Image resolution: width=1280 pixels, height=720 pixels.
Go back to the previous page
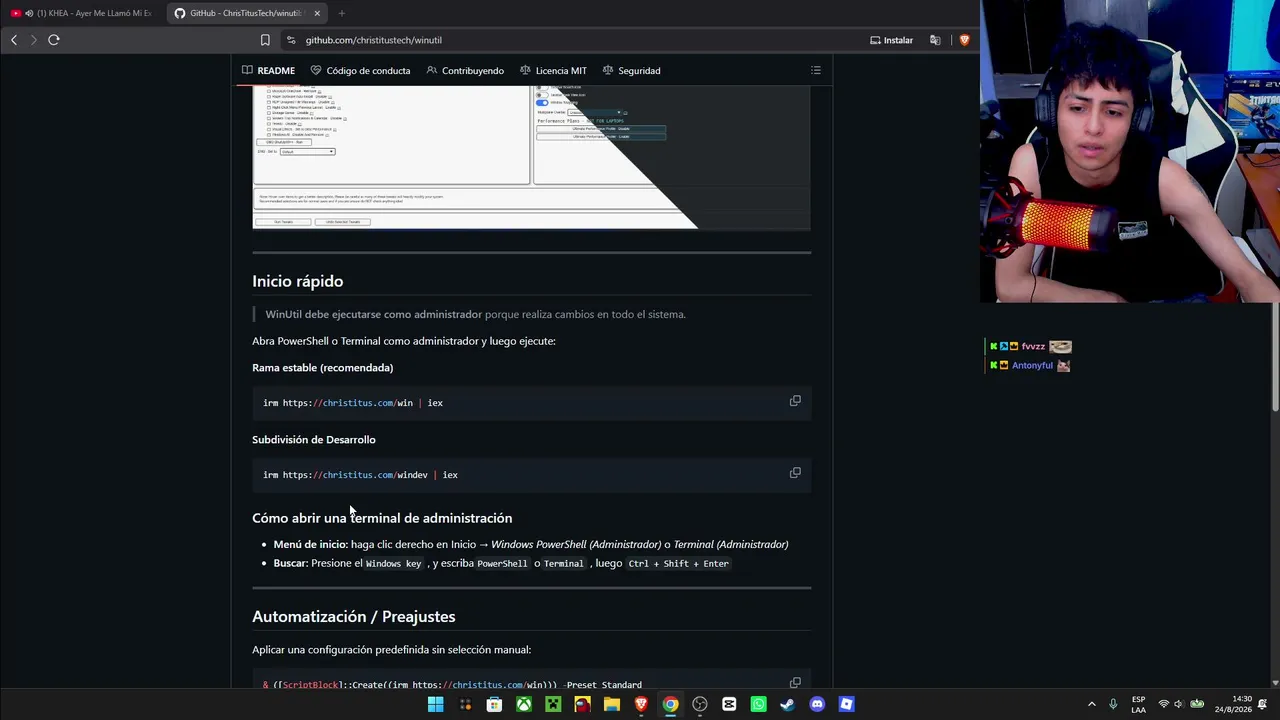pyautogui.click(x=14, y=40)
